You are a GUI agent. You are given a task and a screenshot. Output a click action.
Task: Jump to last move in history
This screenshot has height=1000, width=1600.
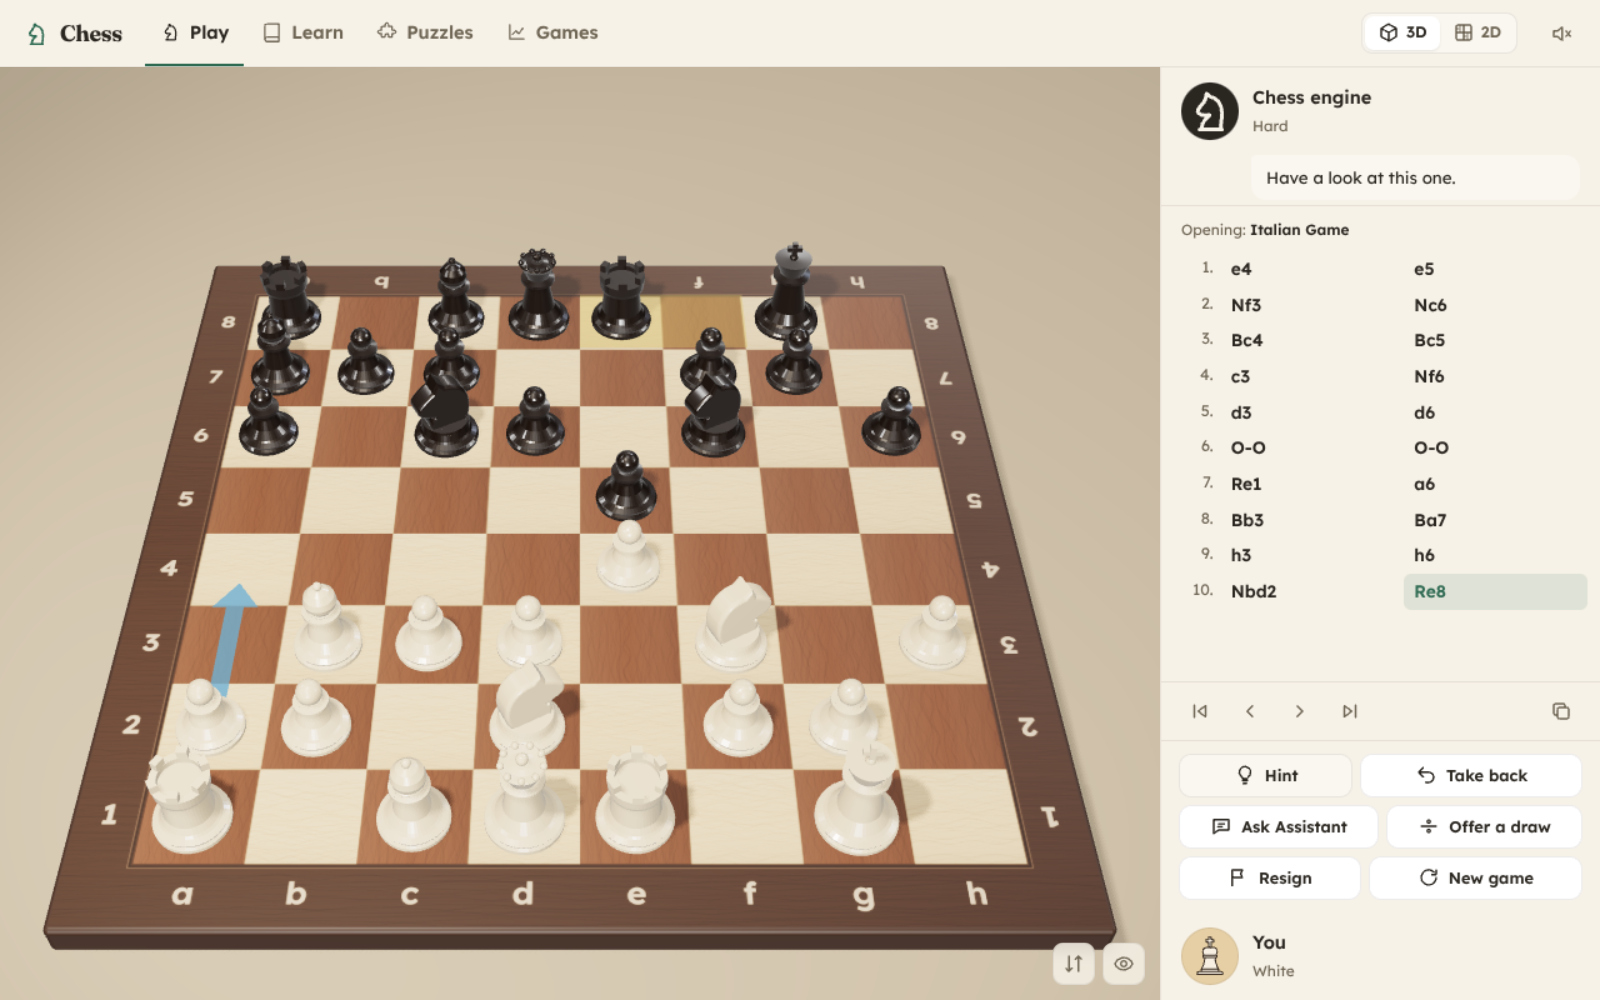1350,711
